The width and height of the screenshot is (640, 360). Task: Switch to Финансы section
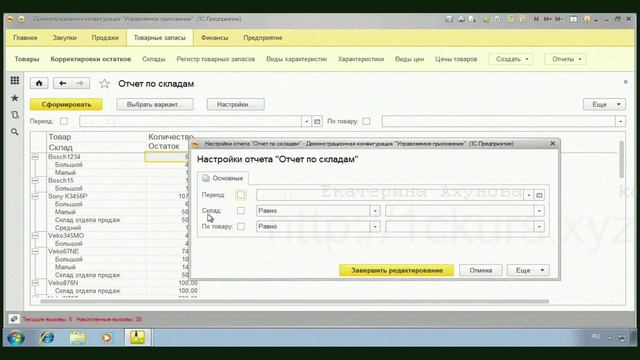tap(214, 38)
